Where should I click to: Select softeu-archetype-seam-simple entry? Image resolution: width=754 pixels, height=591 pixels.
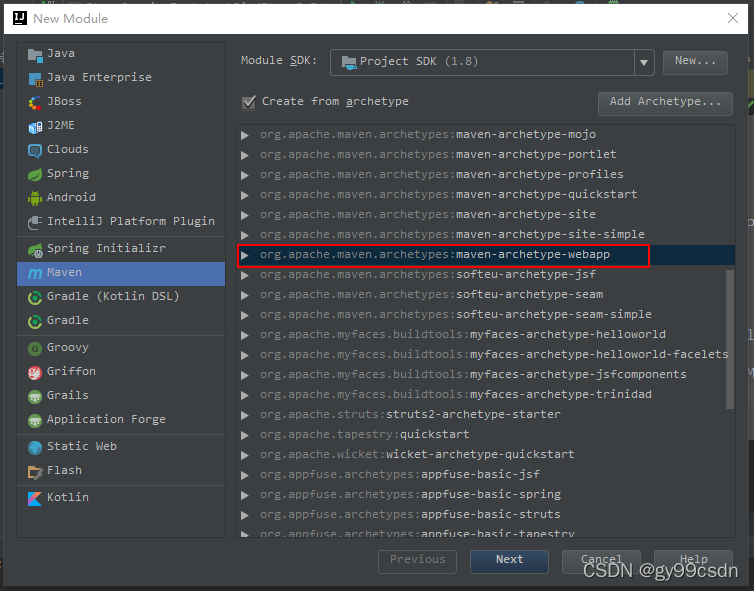[x=486, y=314]
